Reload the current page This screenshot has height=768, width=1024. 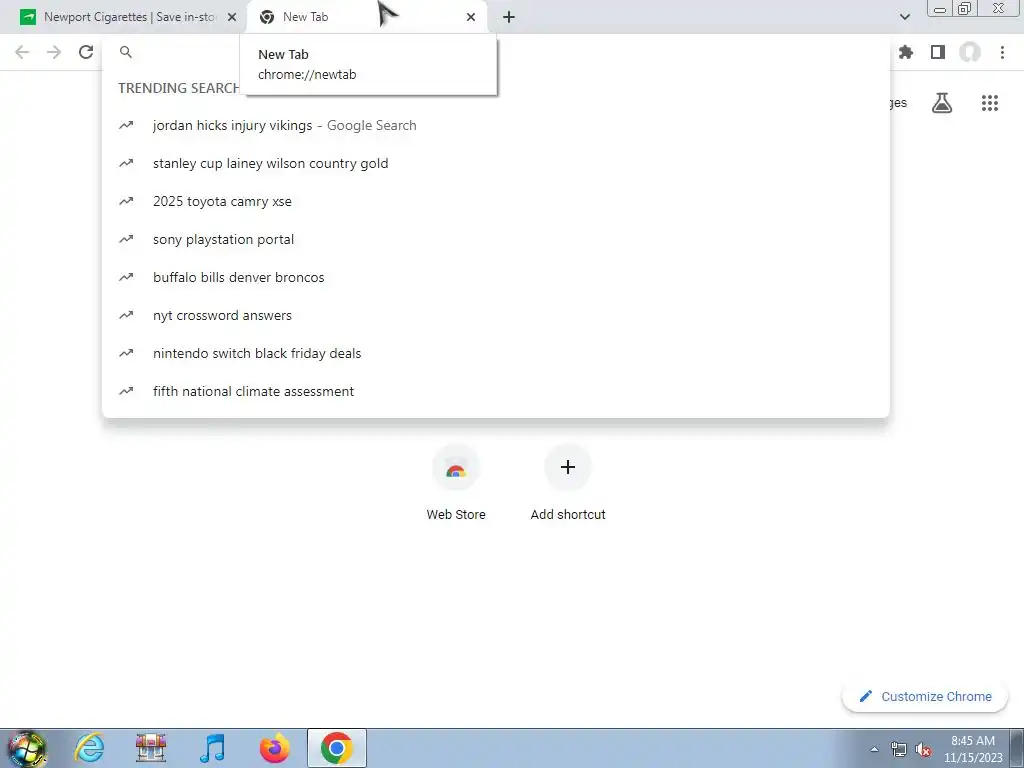coord(86,52)
